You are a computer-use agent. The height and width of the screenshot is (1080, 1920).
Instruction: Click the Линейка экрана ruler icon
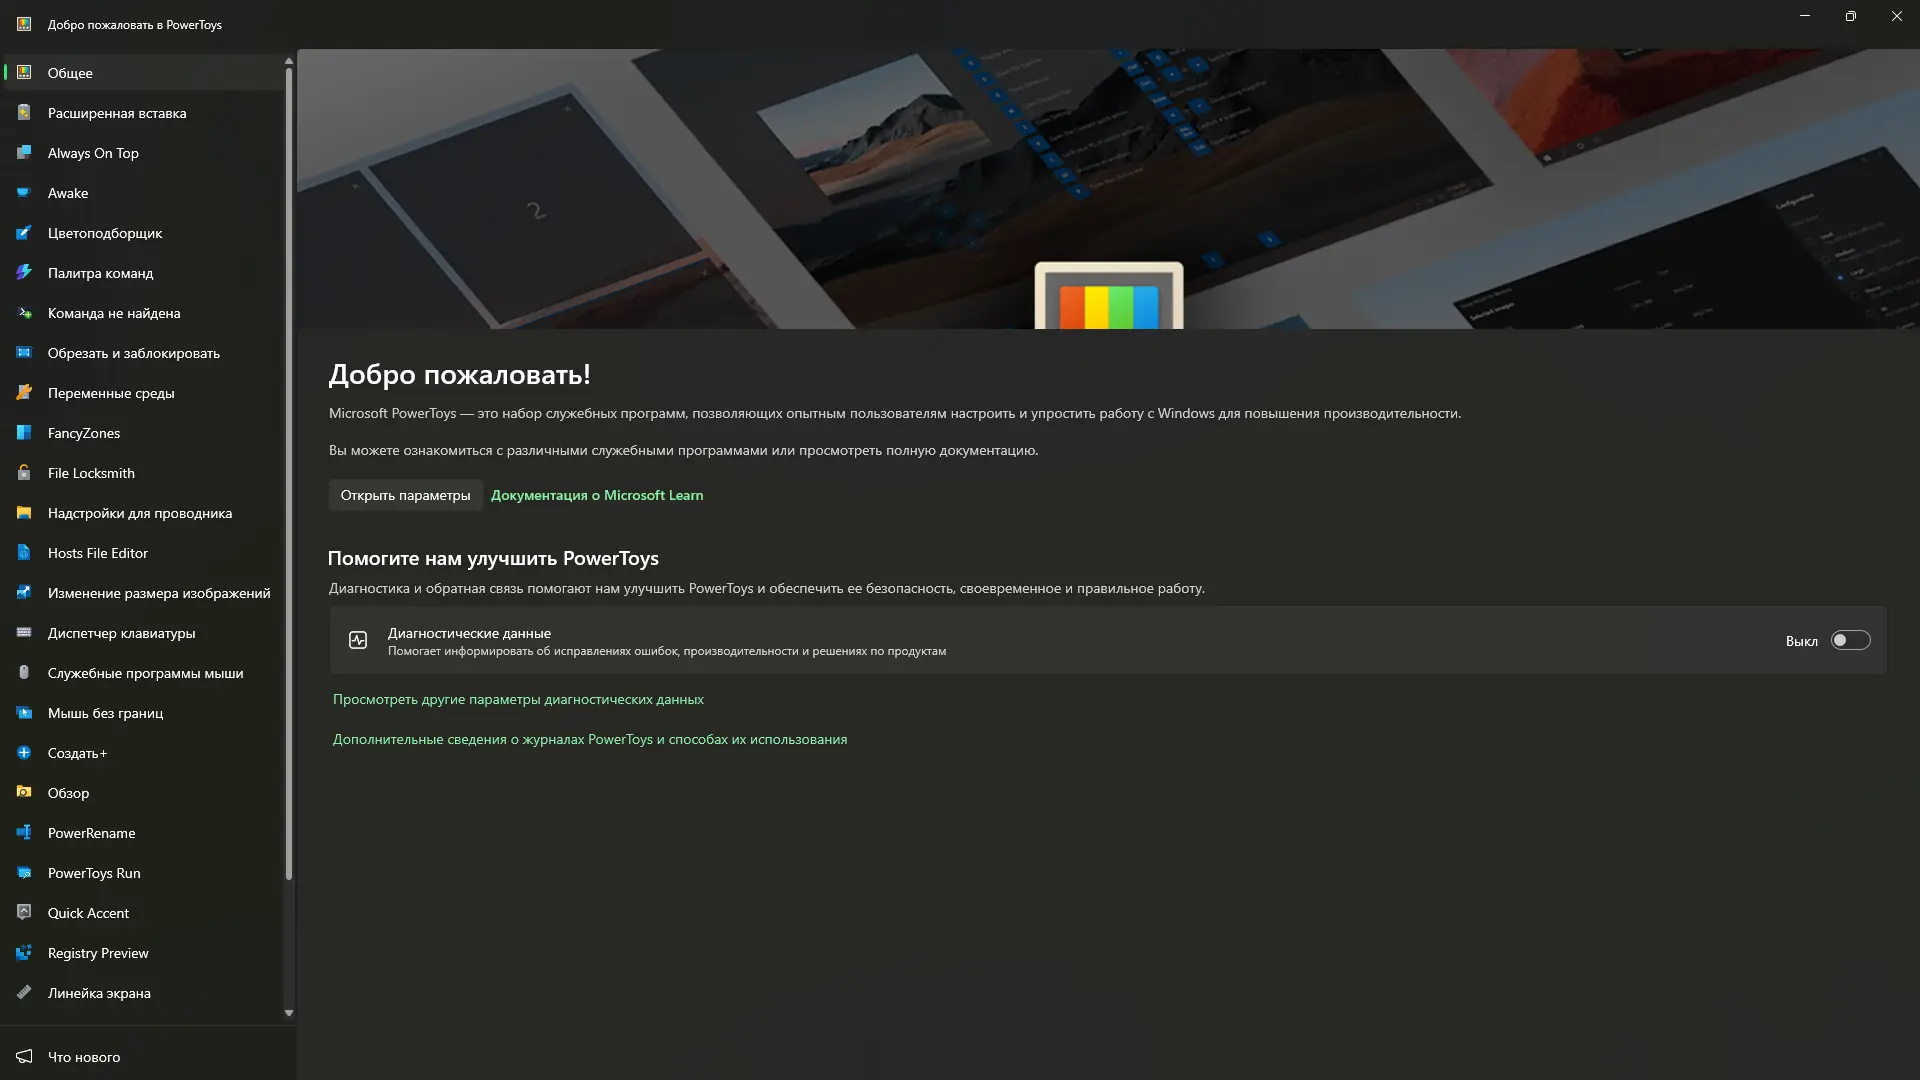[x=24, y=993]
